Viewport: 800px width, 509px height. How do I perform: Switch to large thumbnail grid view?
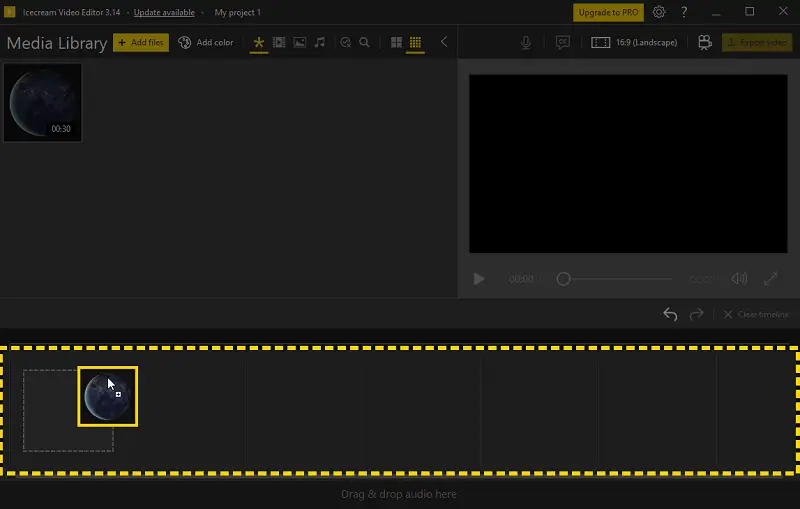pos(396,42)
